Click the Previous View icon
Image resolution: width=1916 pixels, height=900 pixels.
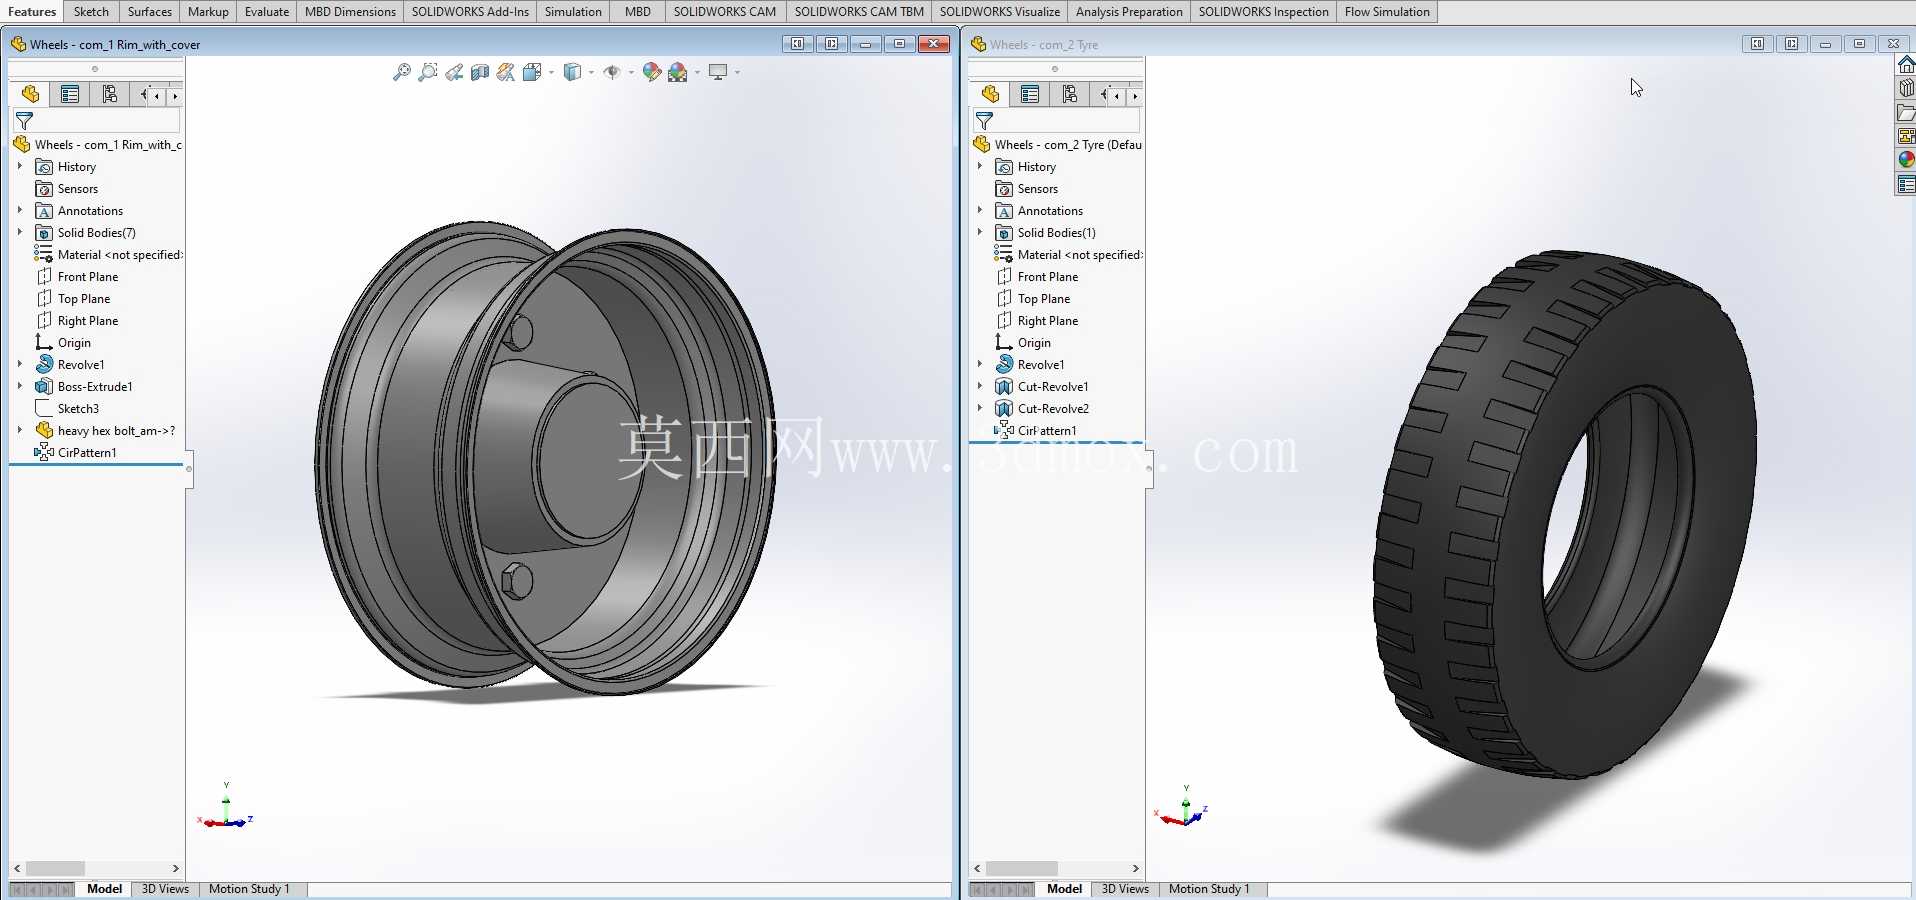coord(454,72)
